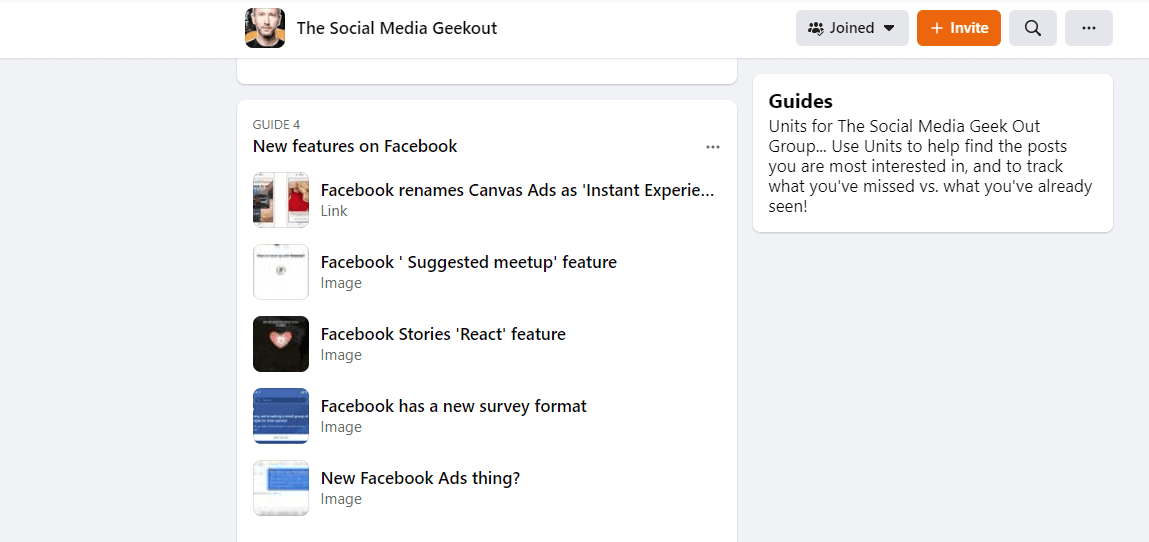The image size is (1149, 542).
Task: Click the Guides description text about Units
Action: click(931, 166)
